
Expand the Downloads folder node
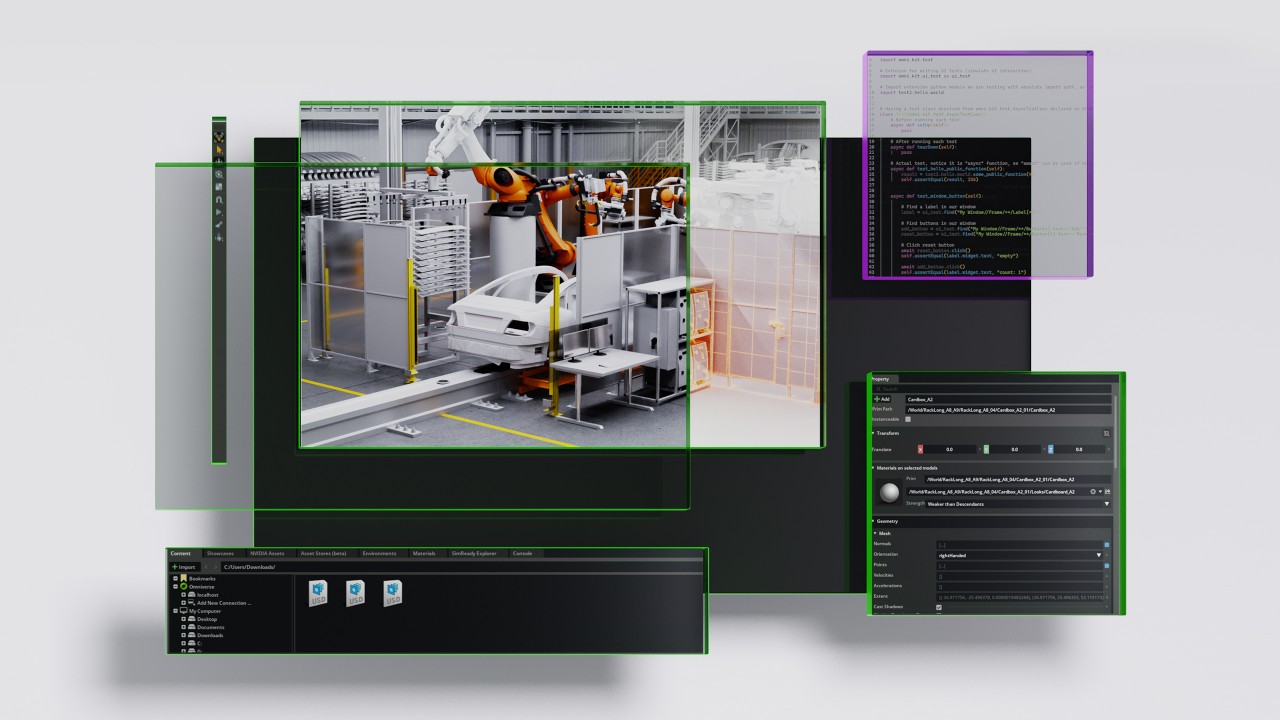(184, 635)
